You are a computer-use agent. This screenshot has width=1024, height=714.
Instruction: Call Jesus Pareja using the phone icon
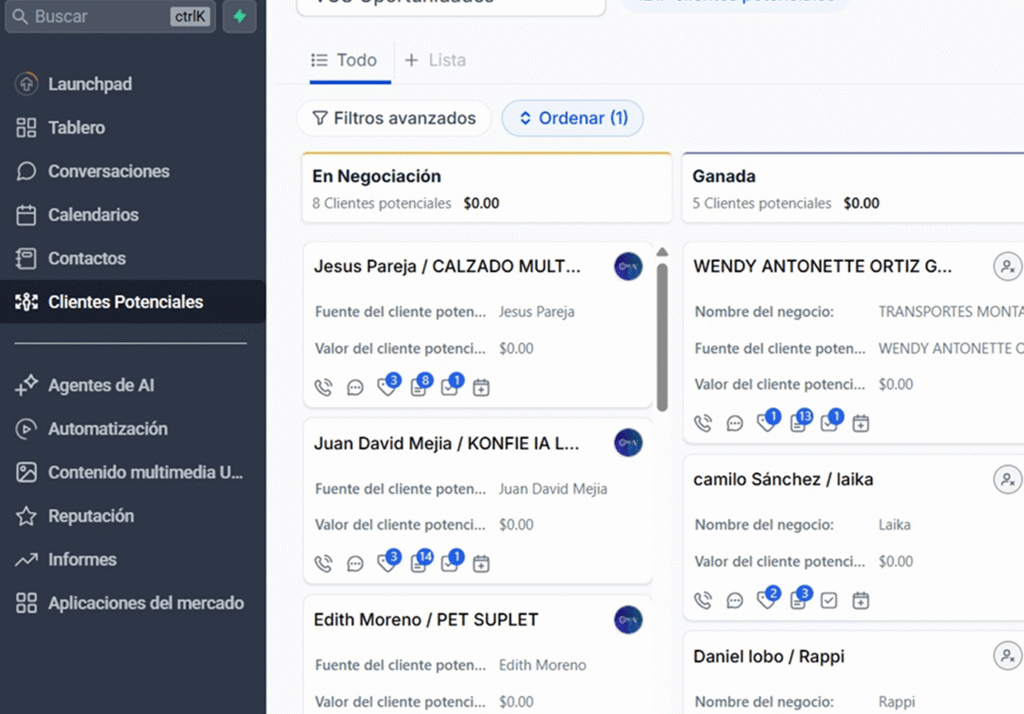(x=323, y=388)
